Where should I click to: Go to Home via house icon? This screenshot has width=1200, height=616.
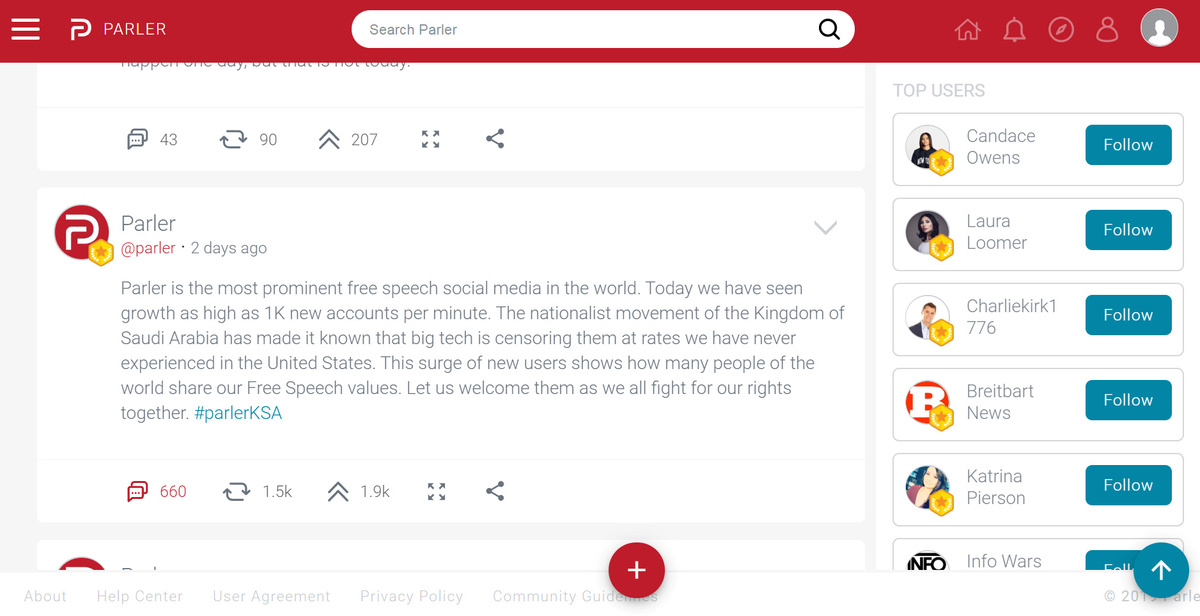[x=967, y=30]
